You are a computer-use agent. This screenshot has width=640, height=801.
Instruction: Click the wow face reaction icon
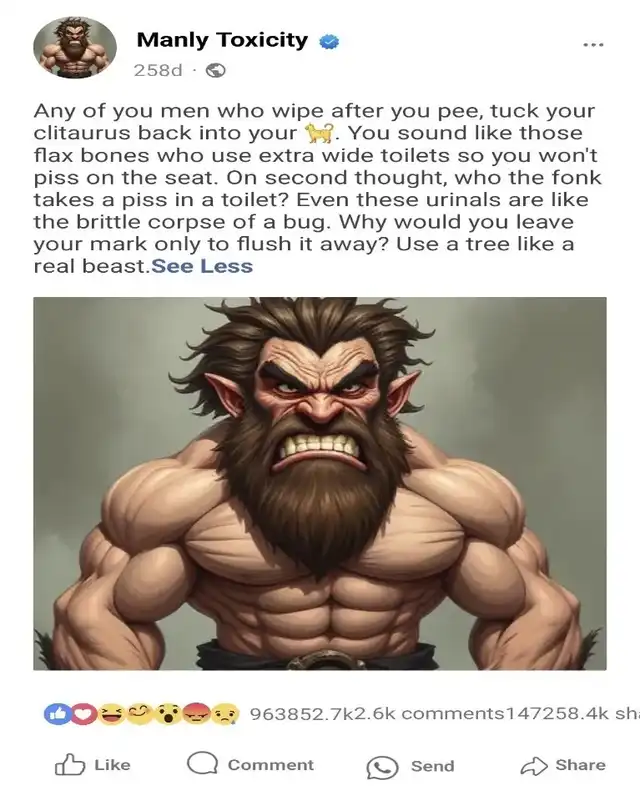tap(169, 714)
